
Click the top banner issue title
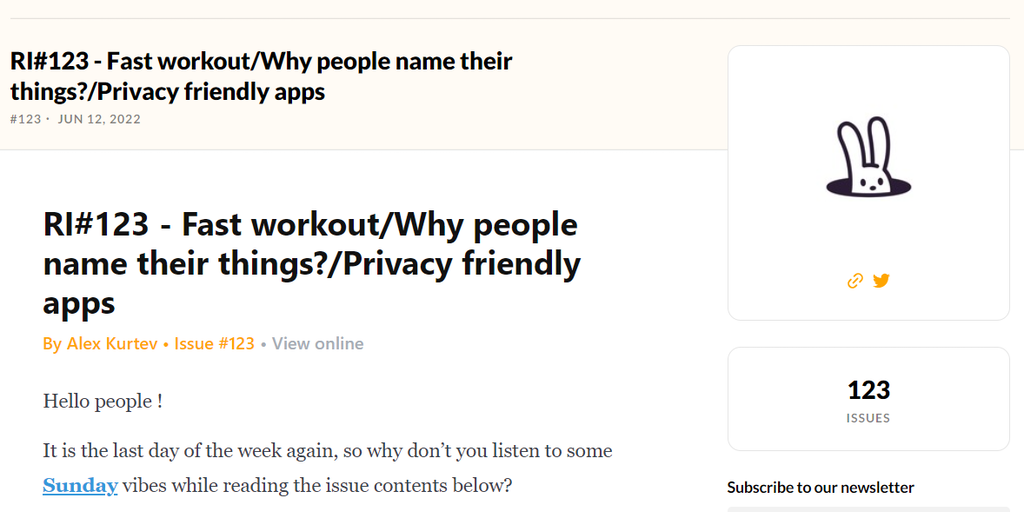point(261,76)
